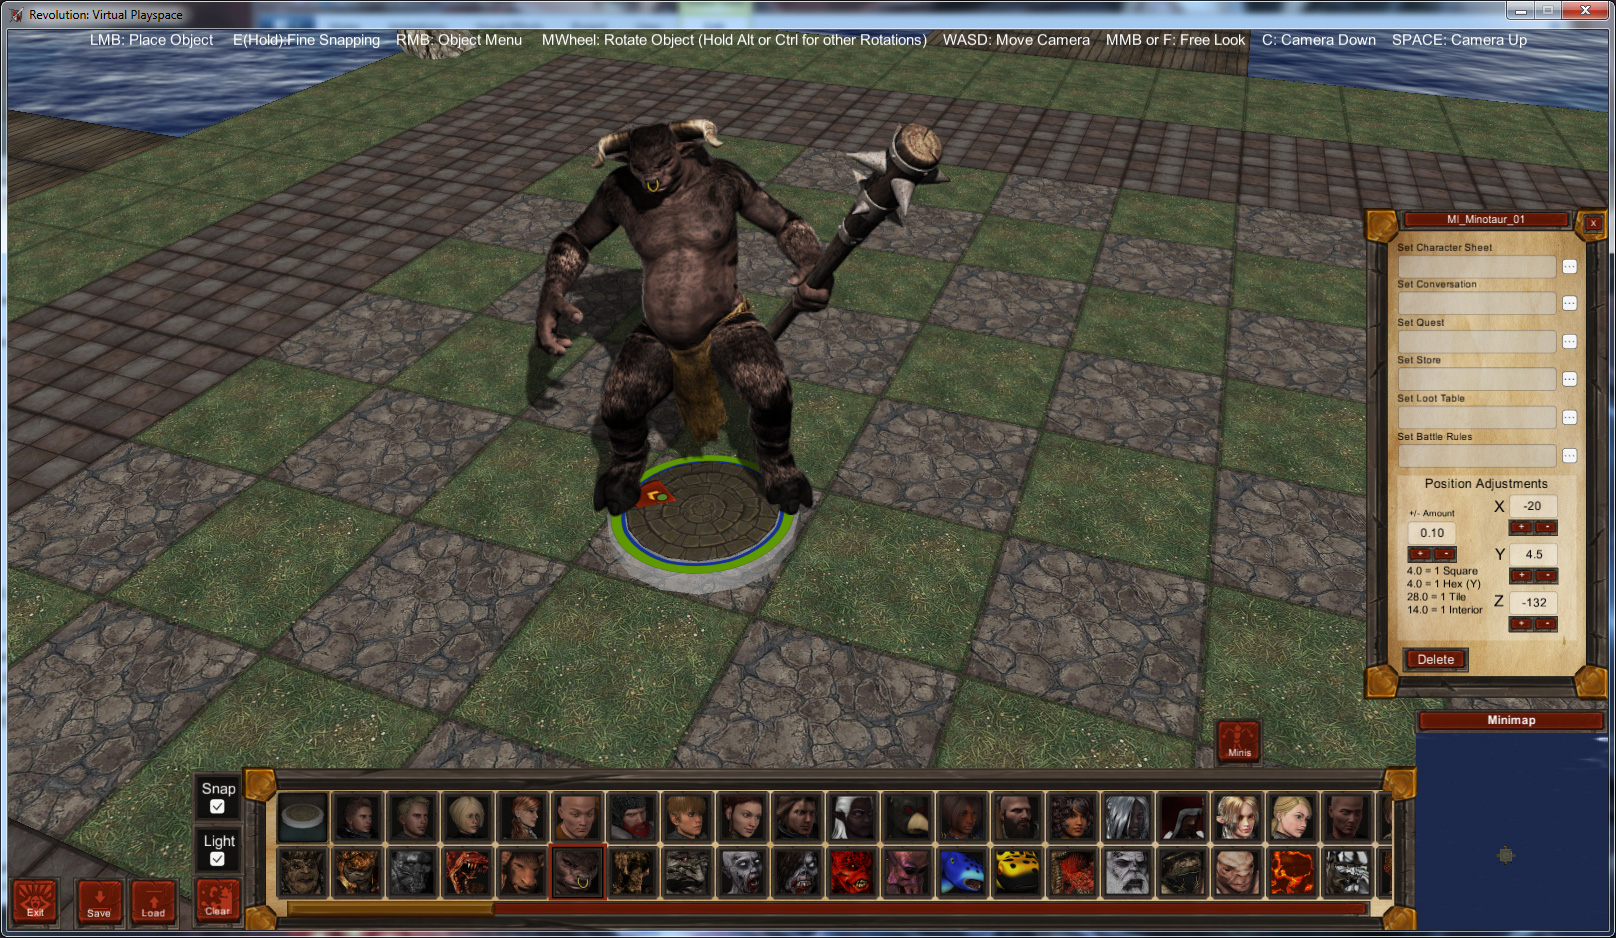Viewport: 1616px width, 938px height.
Task: Disable the Light checkbox
Action: pyautogui.click(x=218, y=858)
